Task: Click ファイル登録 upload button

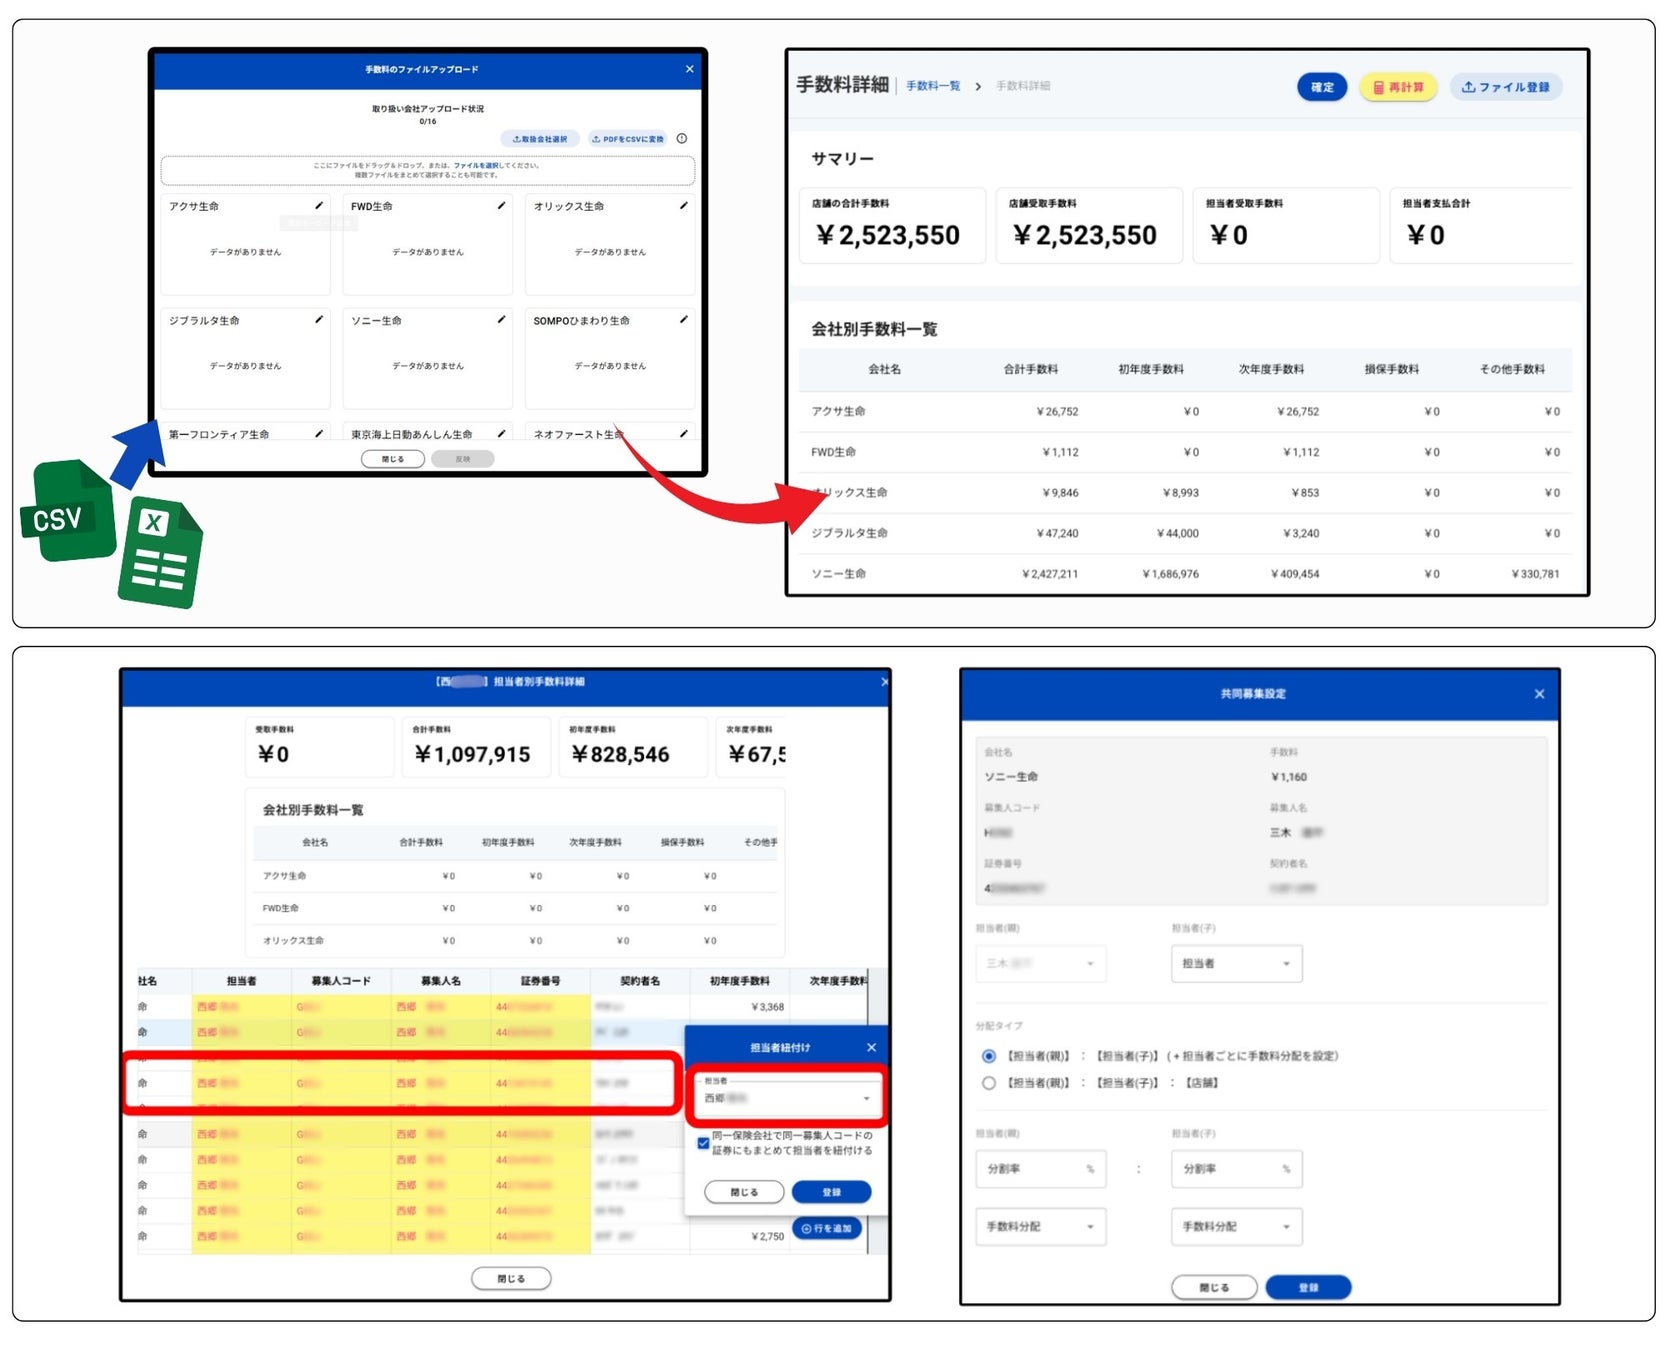Action: click(1506, 87)
